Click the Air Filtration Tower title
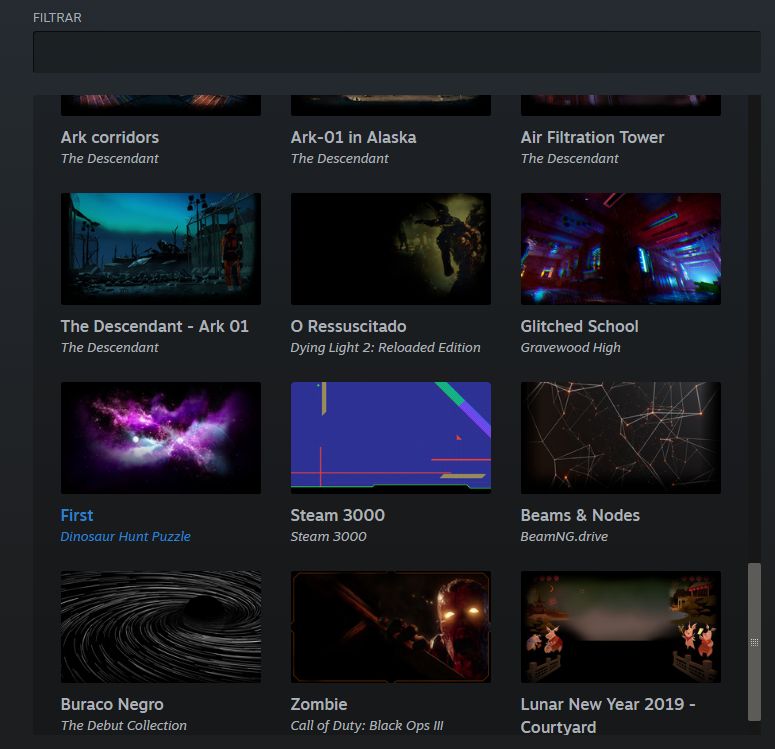Screen dimensions: 775x749 [592, 137]
